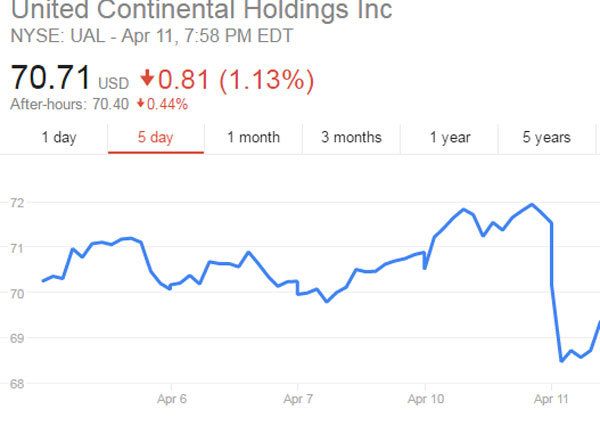Click the Apr 11 date axis label

(551, 398)
